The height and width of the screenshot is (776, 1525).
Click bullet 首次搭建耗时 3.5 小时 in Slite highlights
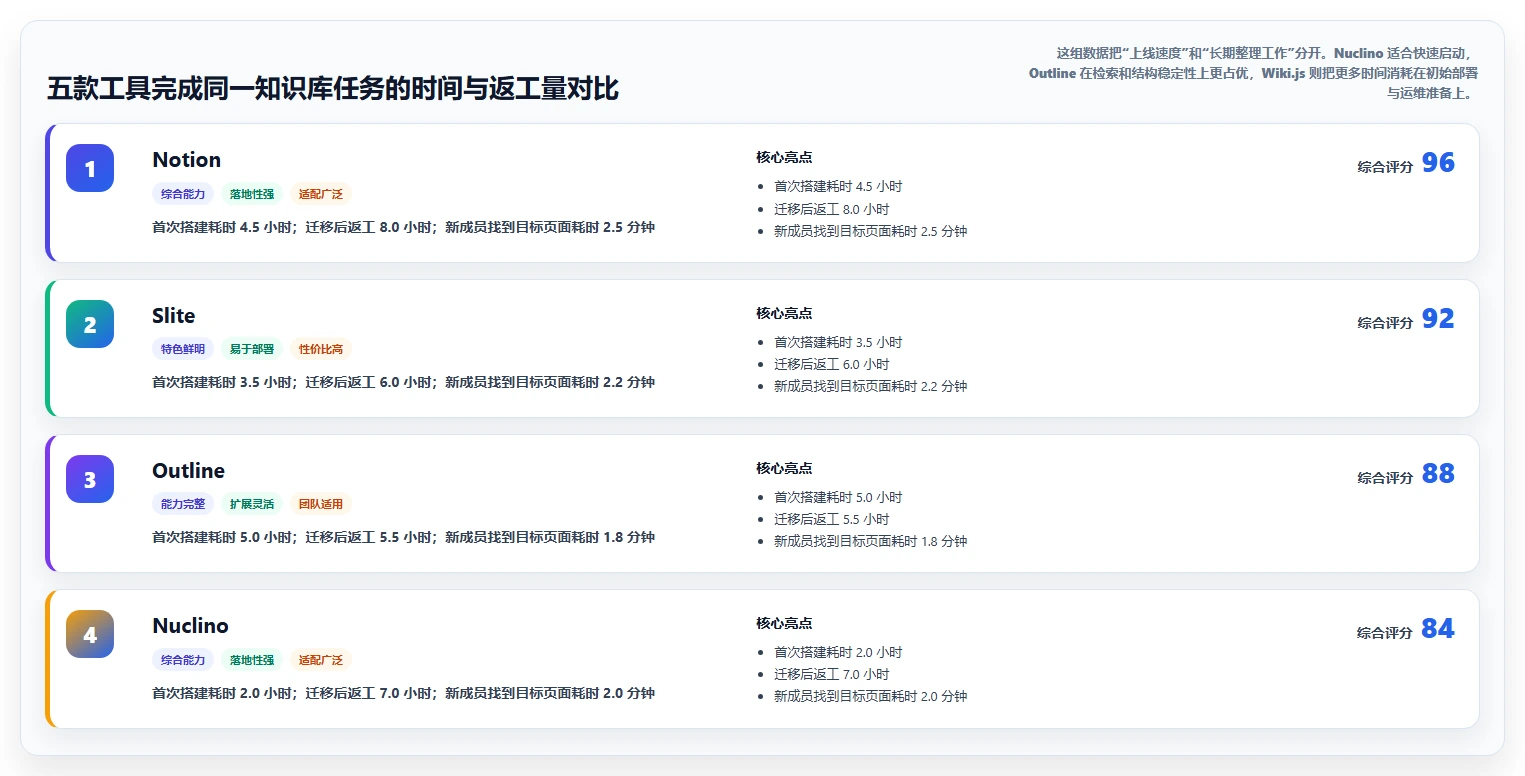(x=838, y=342)
